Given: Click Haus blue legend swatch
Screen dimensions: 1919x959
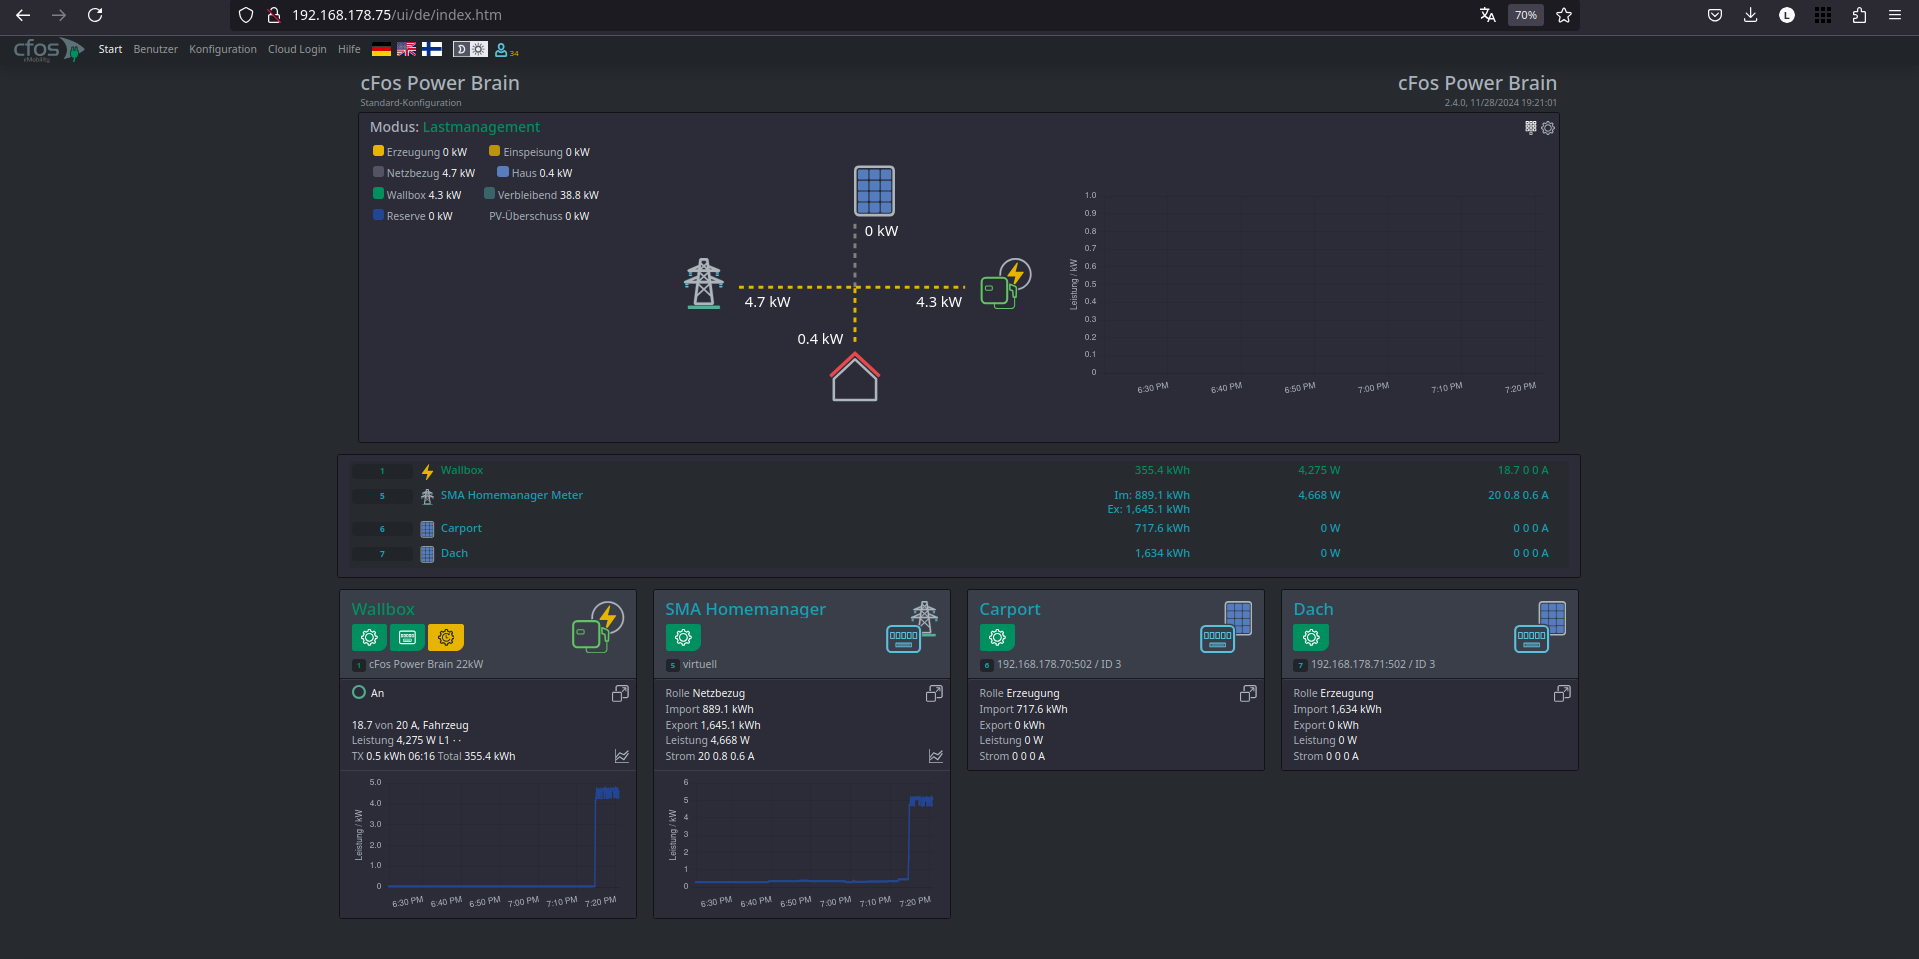Looking at the screenshot, I should tap(503, 172).
